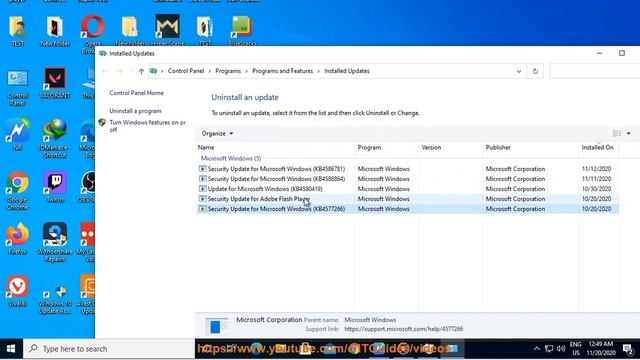Open the Control Panel Home link

pyautogui.click(x=136, y=93)
